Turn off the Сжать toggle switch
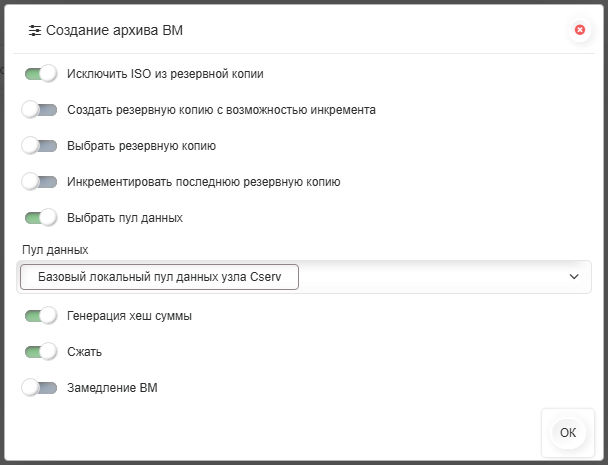The height and width of the screenshot is (465, 608). point(41,352)
